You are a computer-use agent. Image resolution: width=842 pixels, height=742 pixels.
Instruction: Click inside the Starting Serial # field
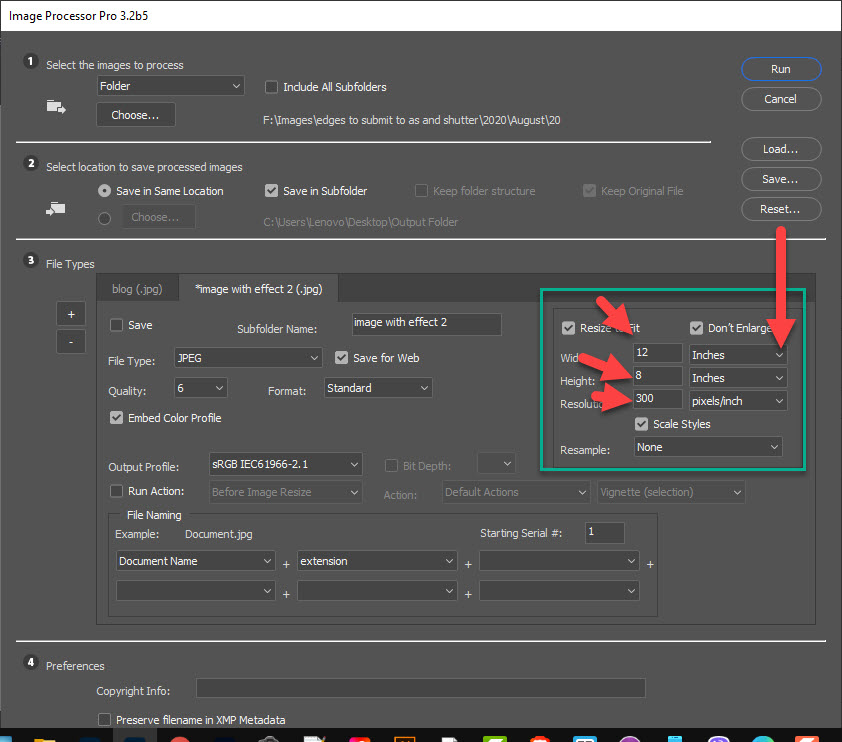(604, 533)
